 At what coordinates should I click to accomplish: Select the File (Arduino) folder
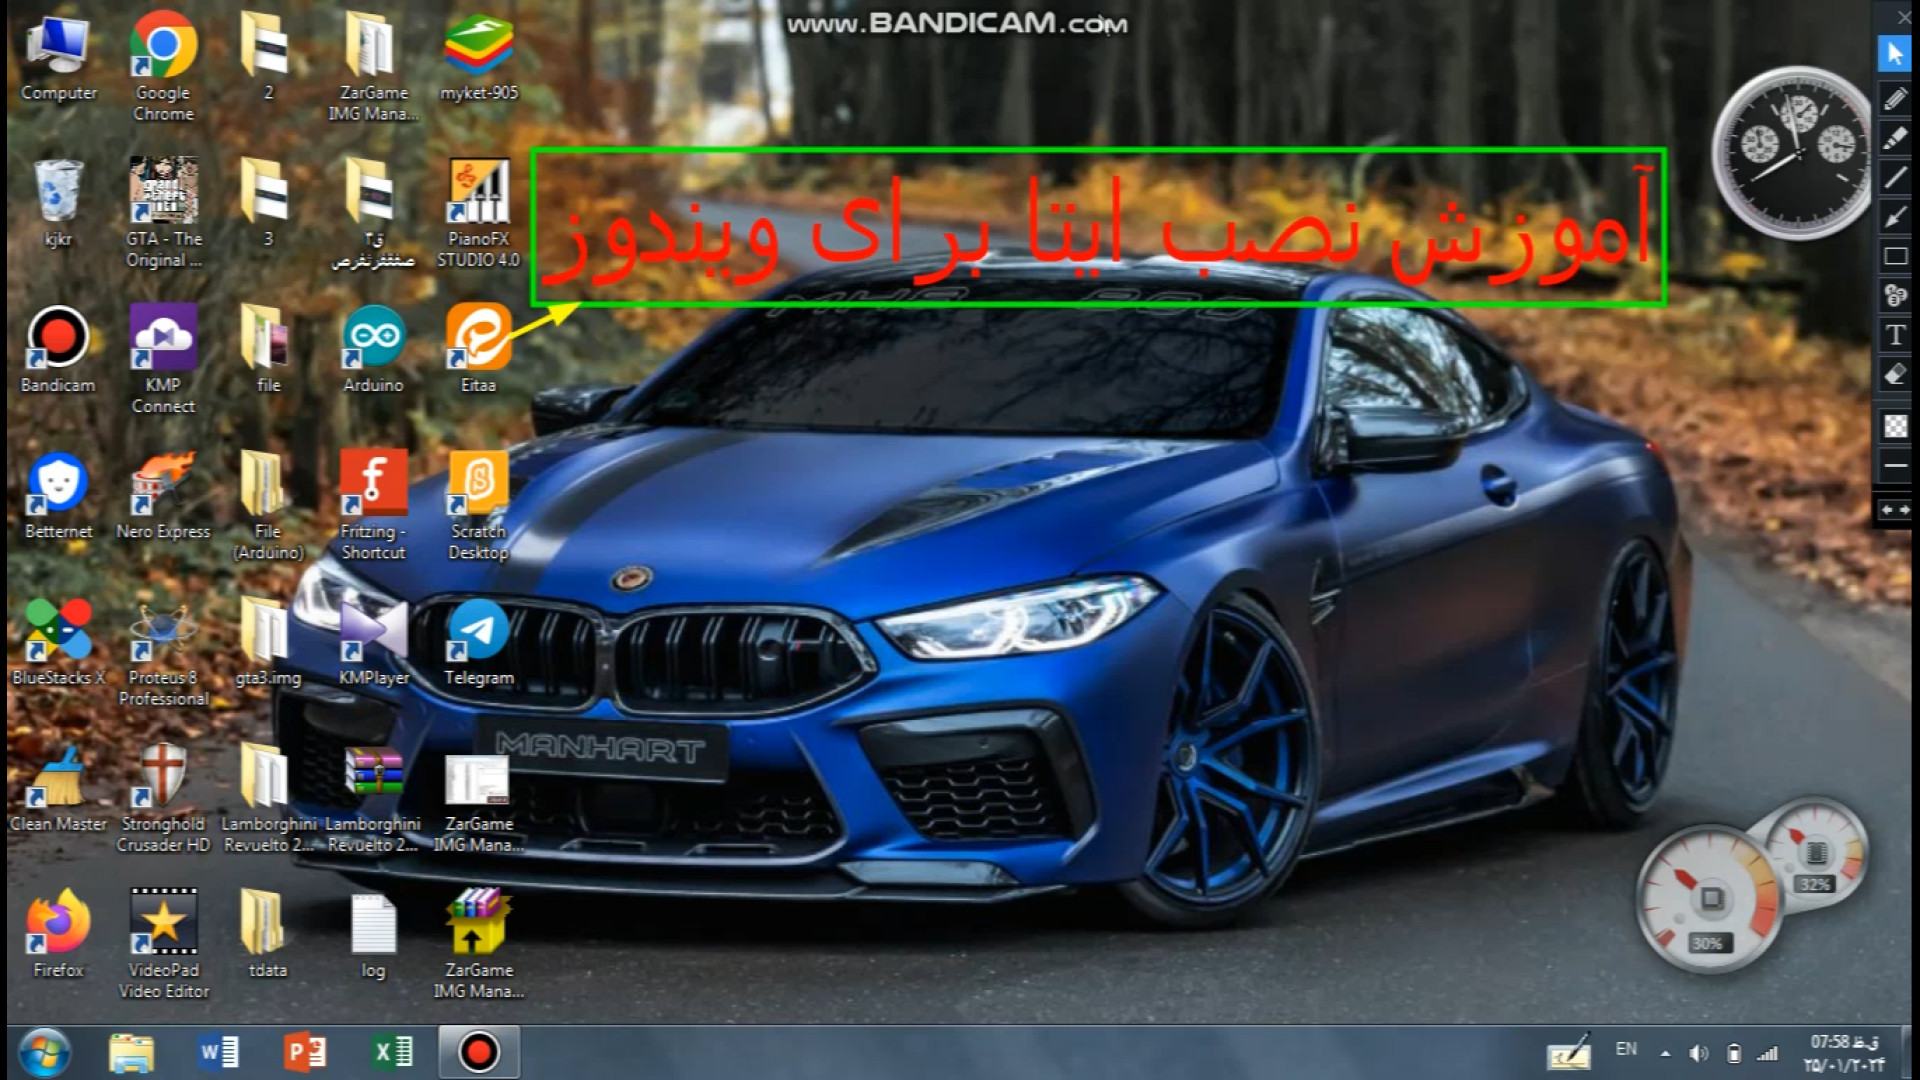(x=267, y=504)
